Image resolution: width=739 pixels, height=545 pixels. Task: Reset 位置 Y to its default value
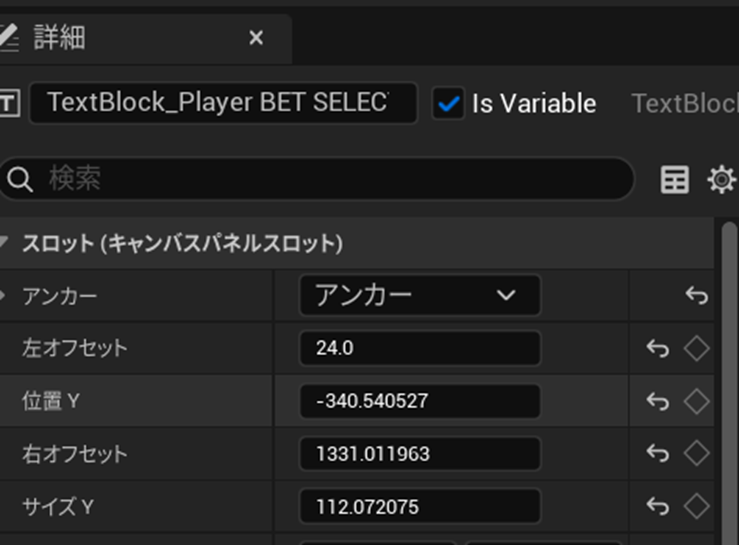click(657, 401)
